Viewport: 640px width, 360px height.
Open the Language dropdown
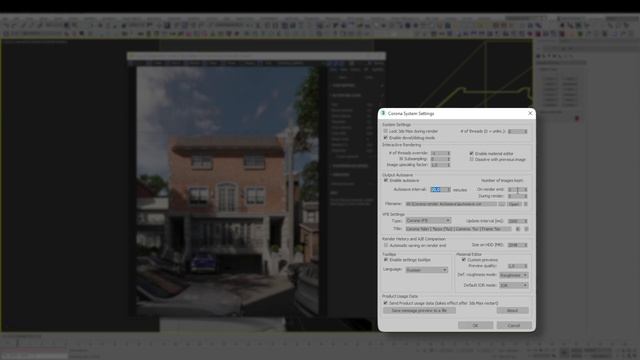pyautogui.click(x=427, y=270)
